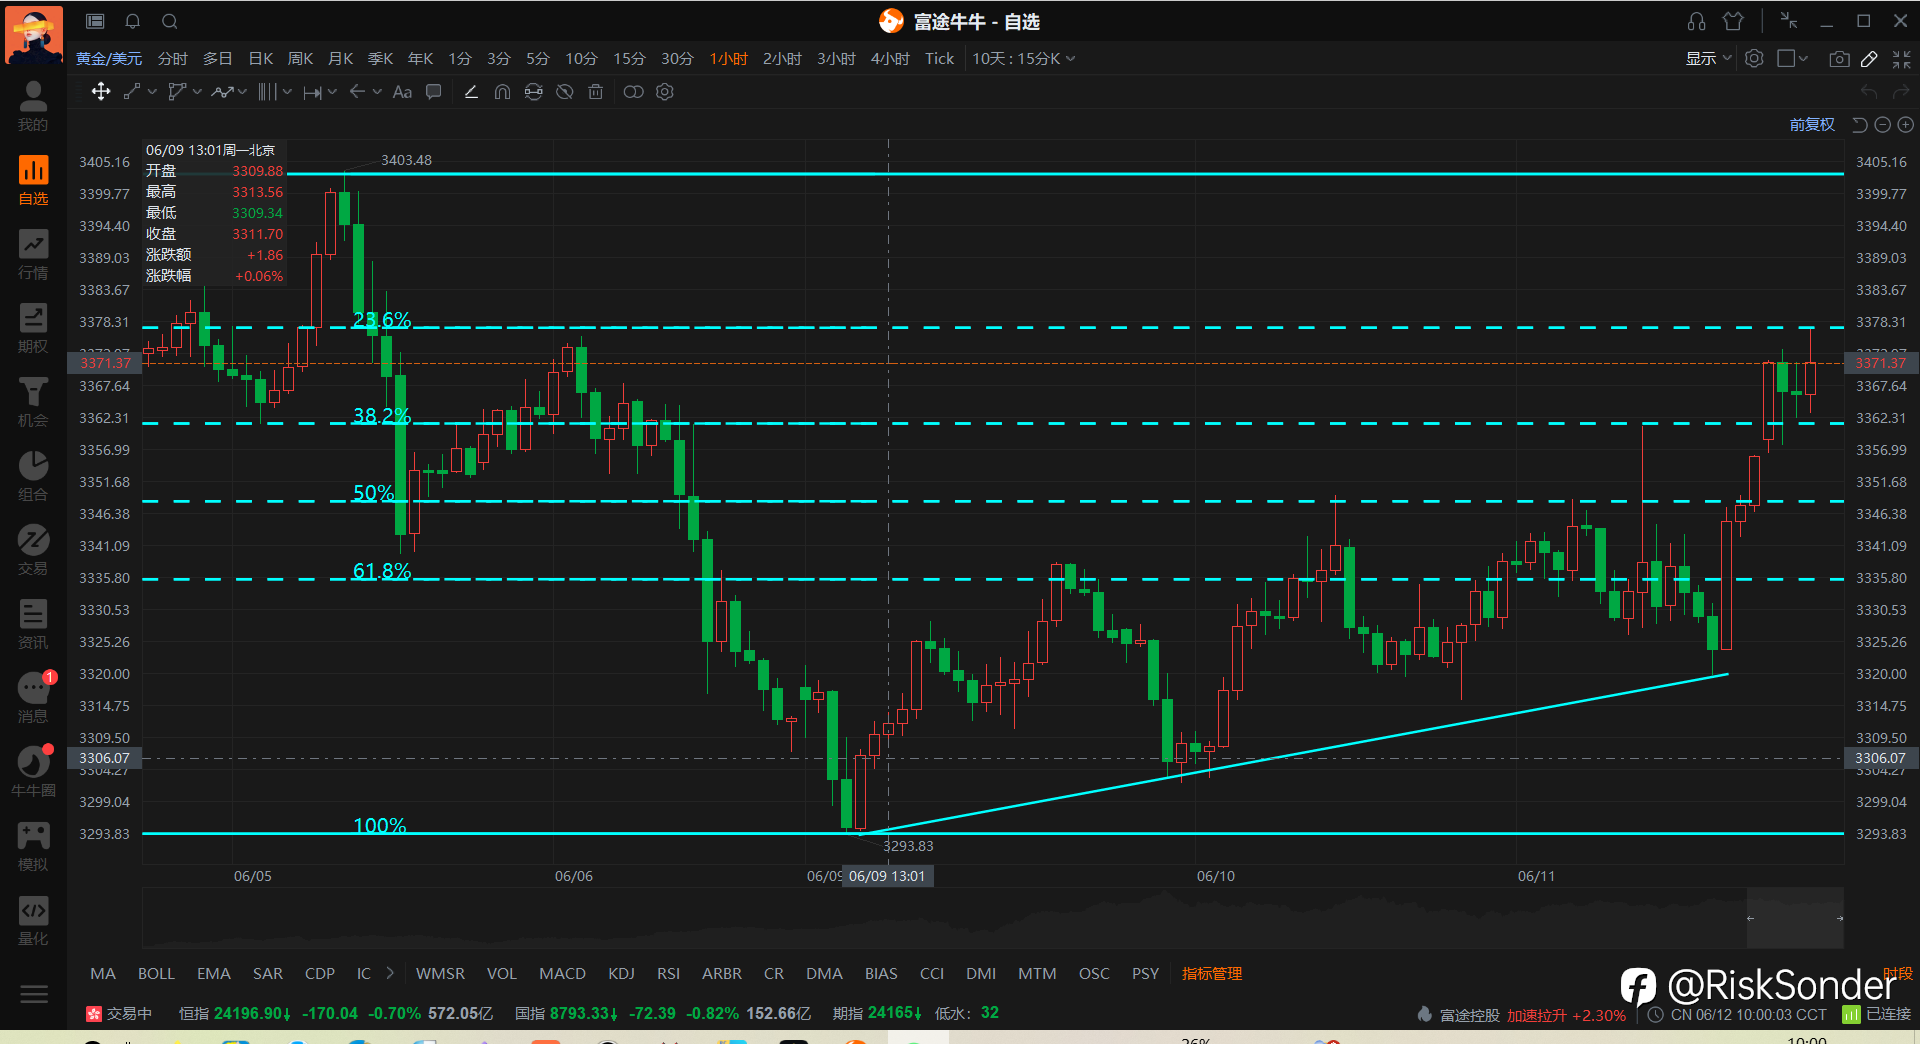Select the arrow annotation tool
The image size is (1920, 1044).
tap(357, 92)
